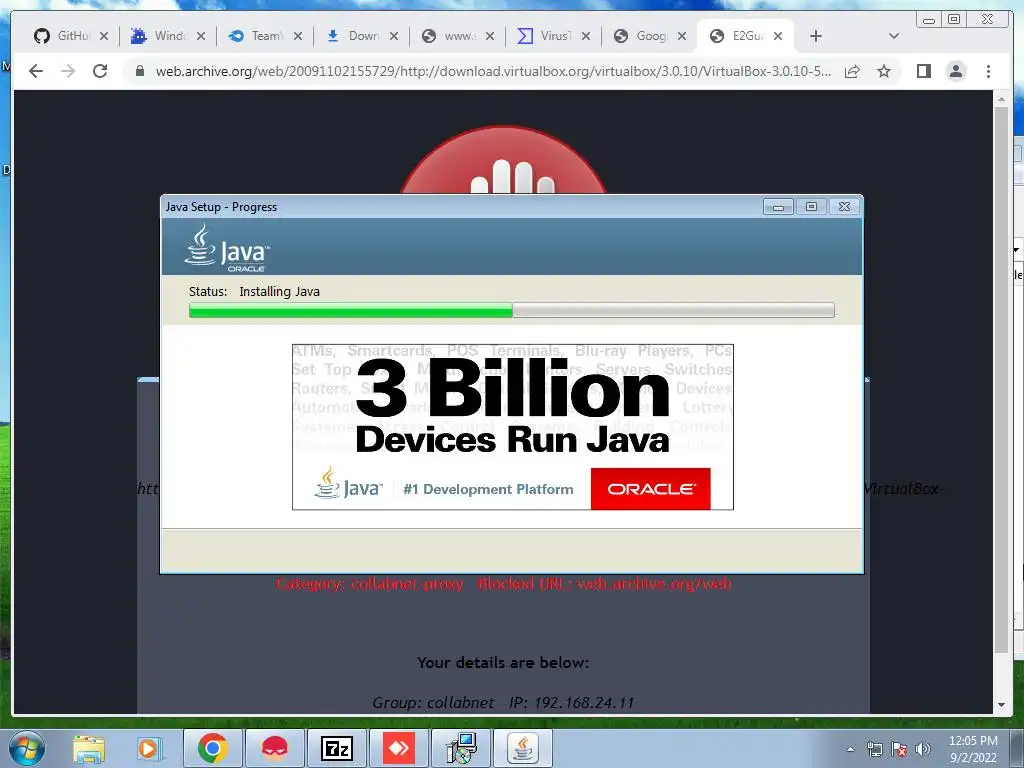1024x768 pixels.
Task: Toggle the Chrome side panel
Action: click(x=923, y=71)
